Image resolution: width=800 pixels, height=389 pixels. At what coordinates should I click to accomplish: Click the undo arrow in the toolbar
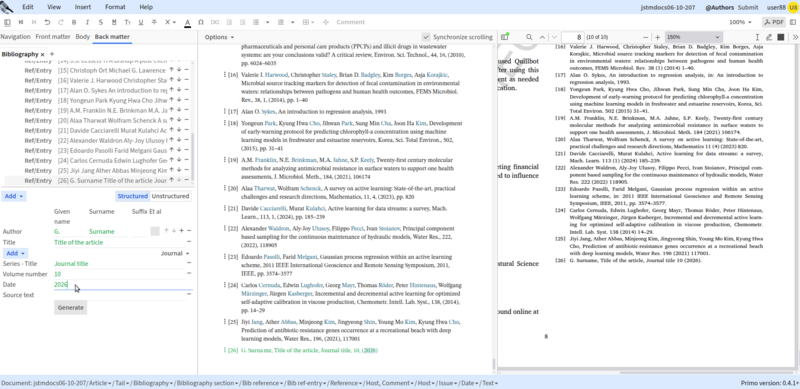[47, 22]
